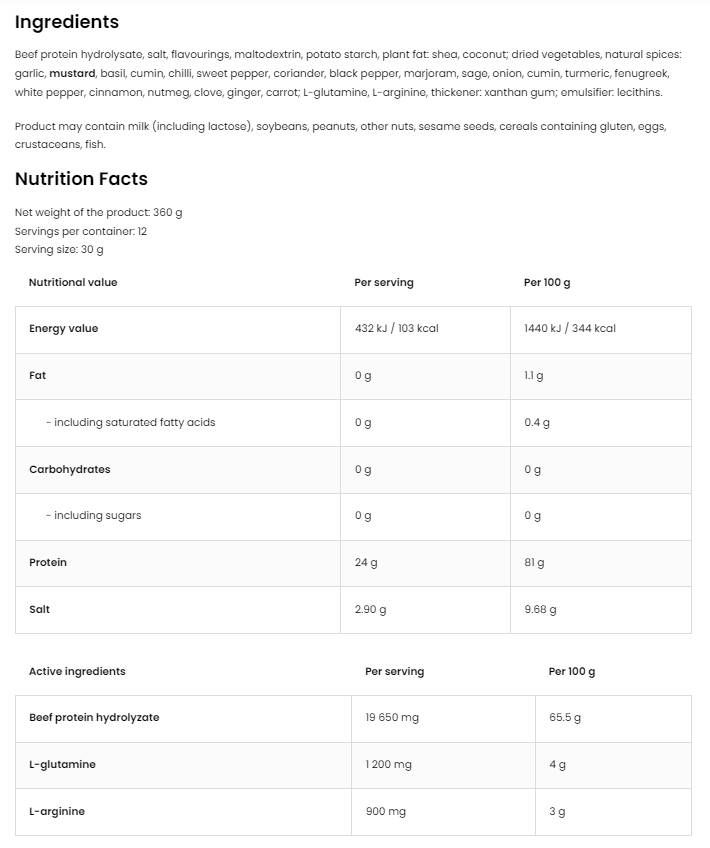Click the Nutrition Facts heading
The width and height of the screenshot is (710, 848).
81,178
